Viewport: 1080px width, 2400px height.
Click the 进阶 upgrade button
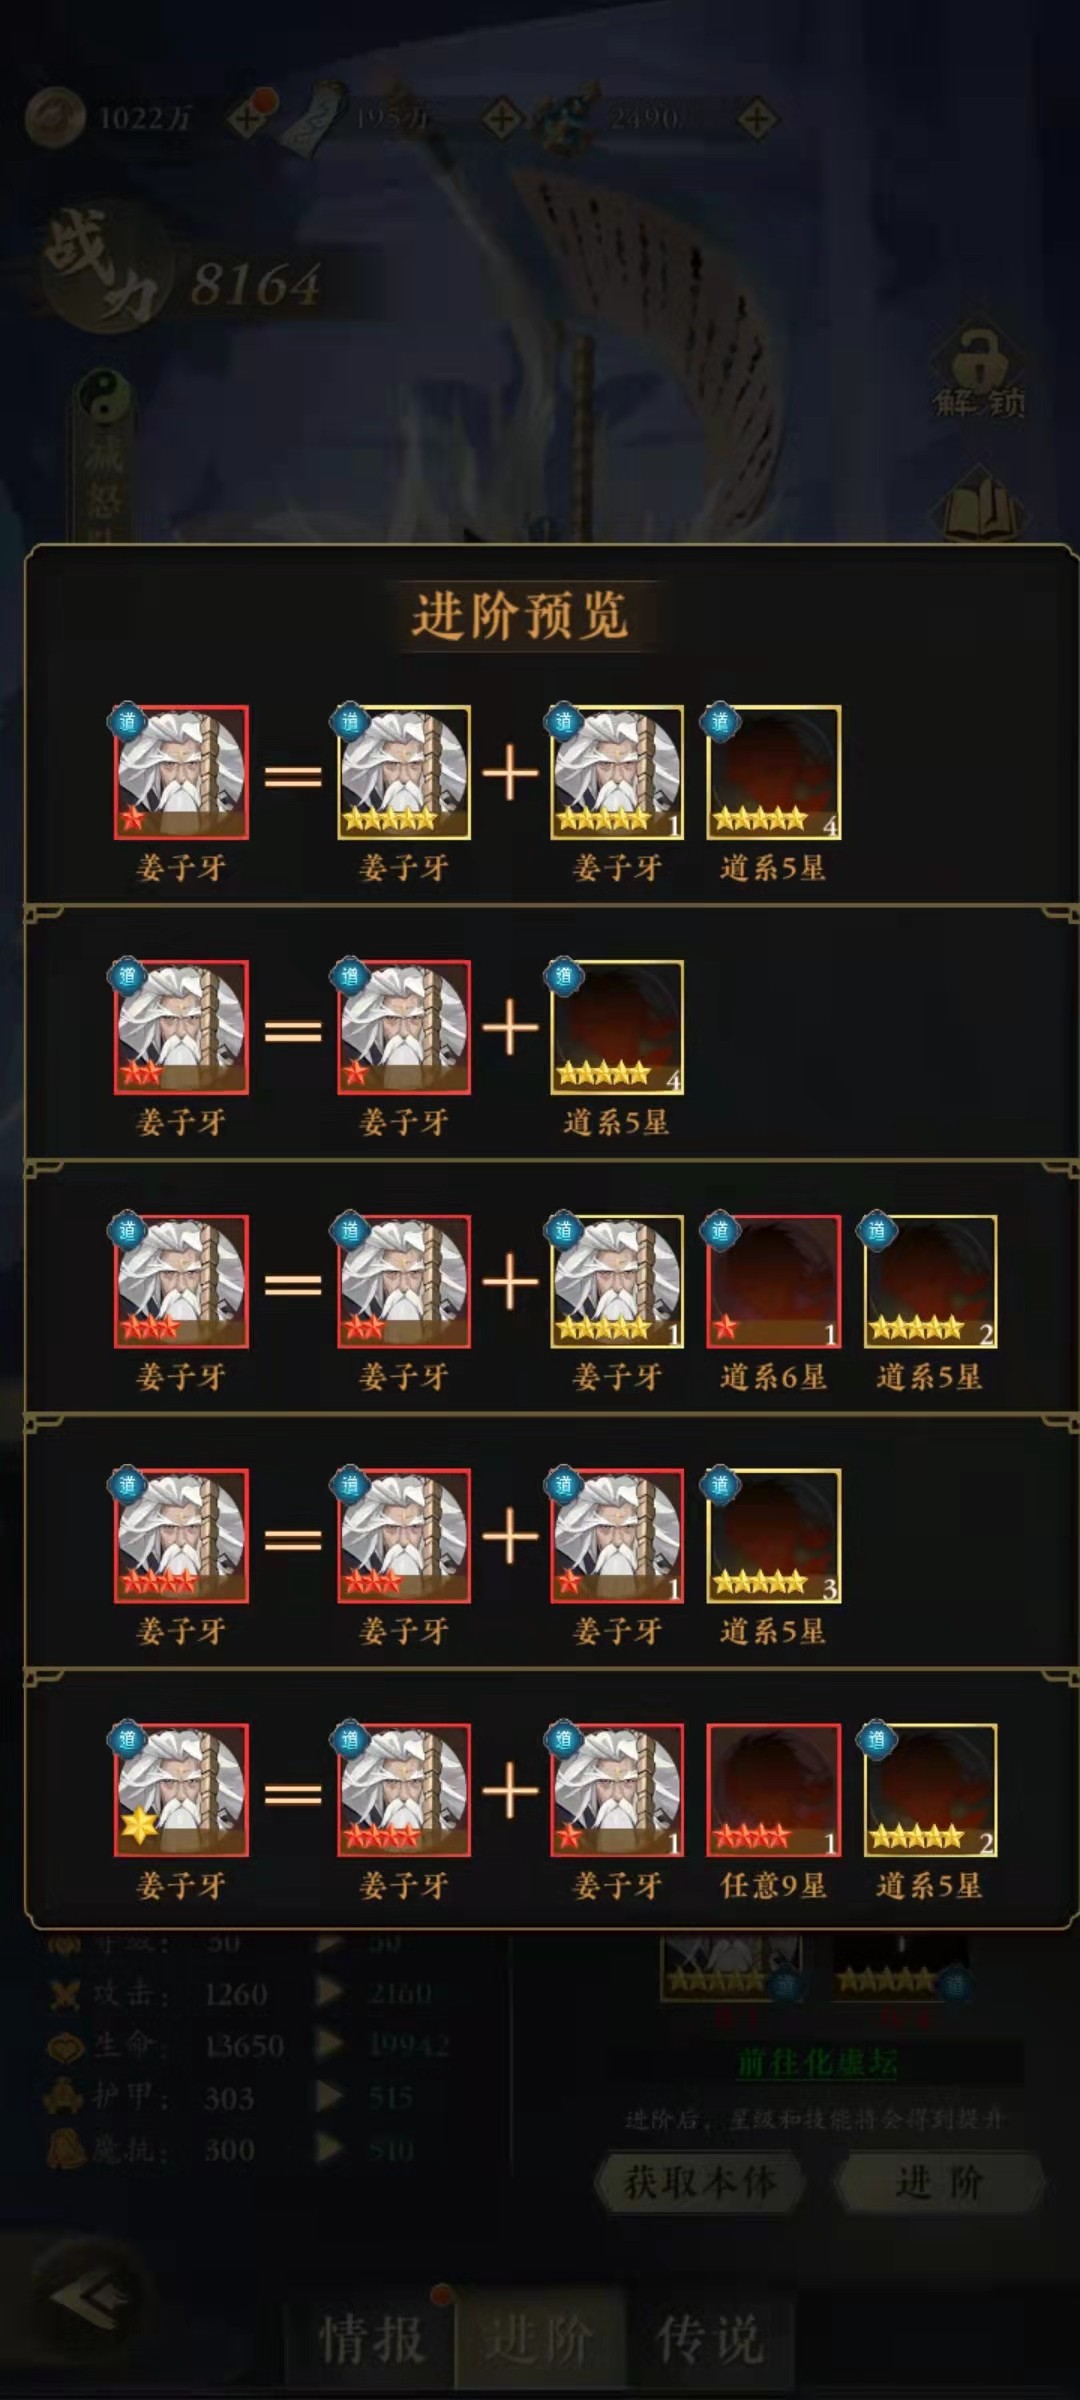[x=939, y=2182]
